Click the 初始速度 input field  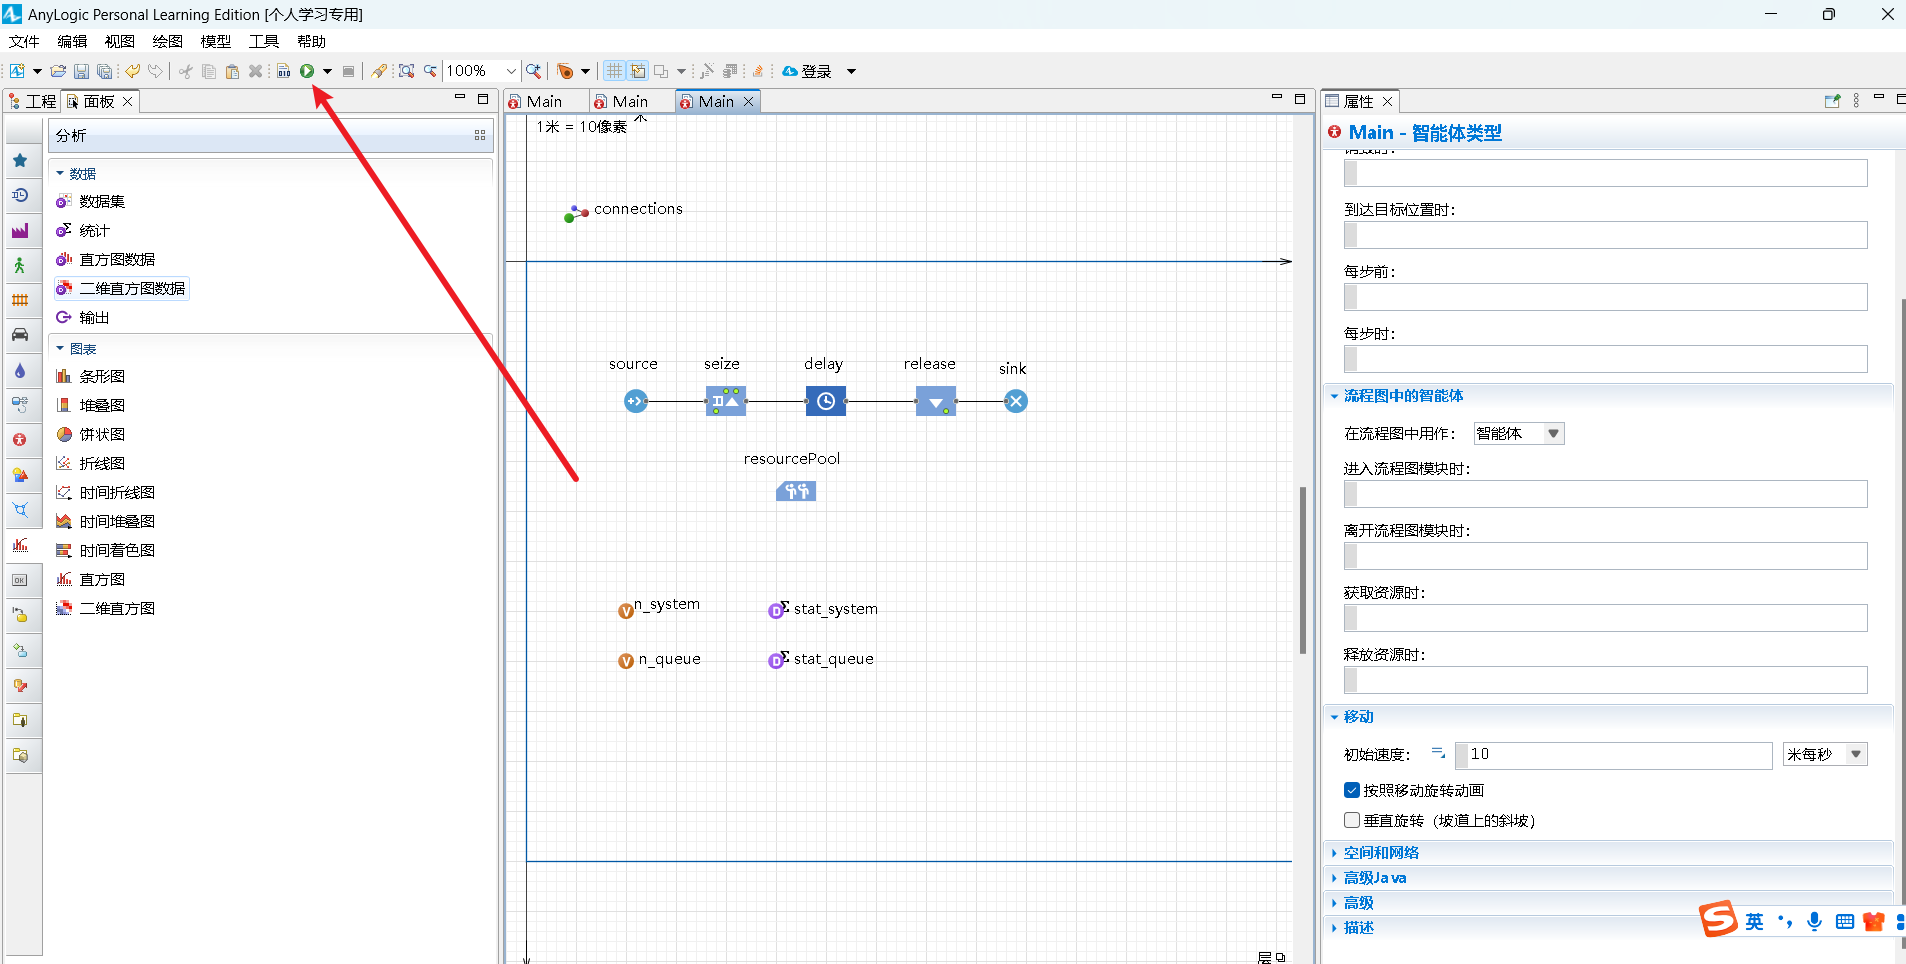1613,754
